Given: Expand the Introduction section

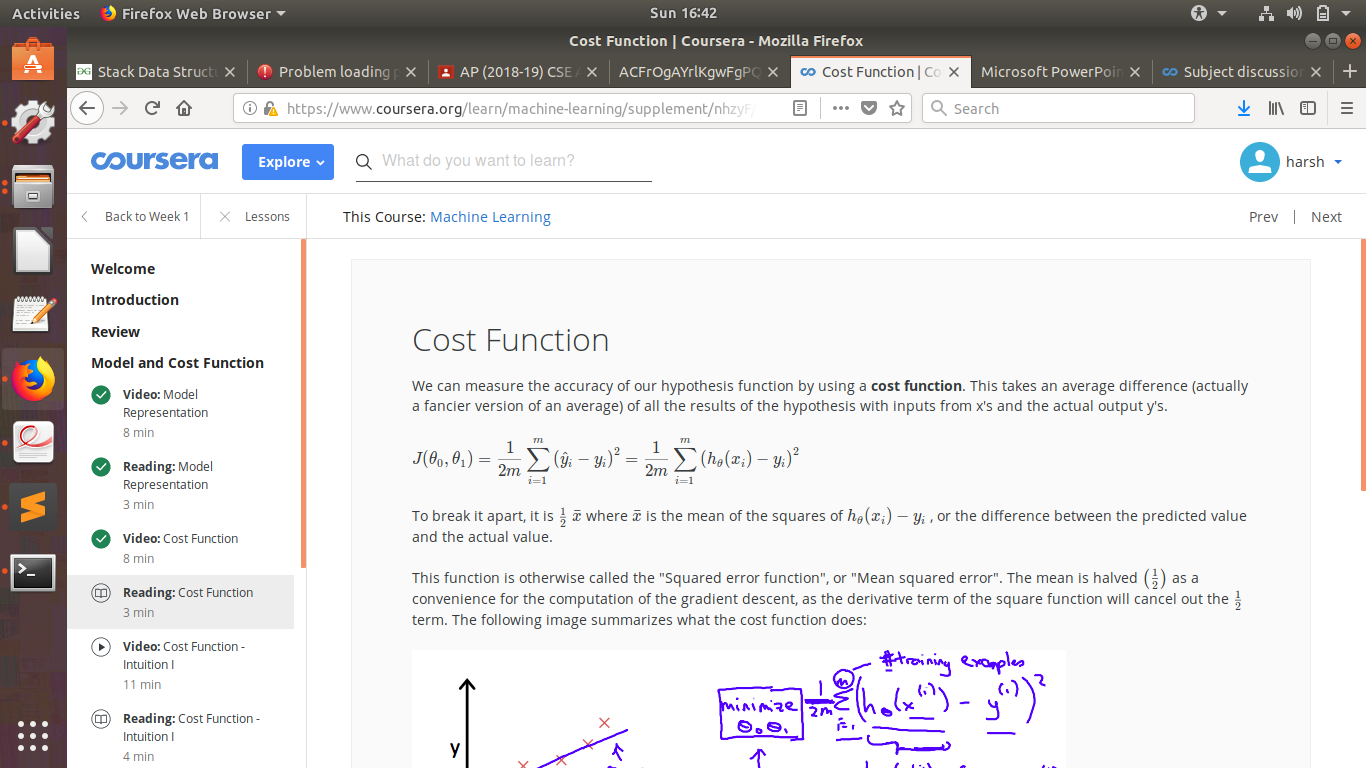Looking at the screenshot, I should coord(135,300).
